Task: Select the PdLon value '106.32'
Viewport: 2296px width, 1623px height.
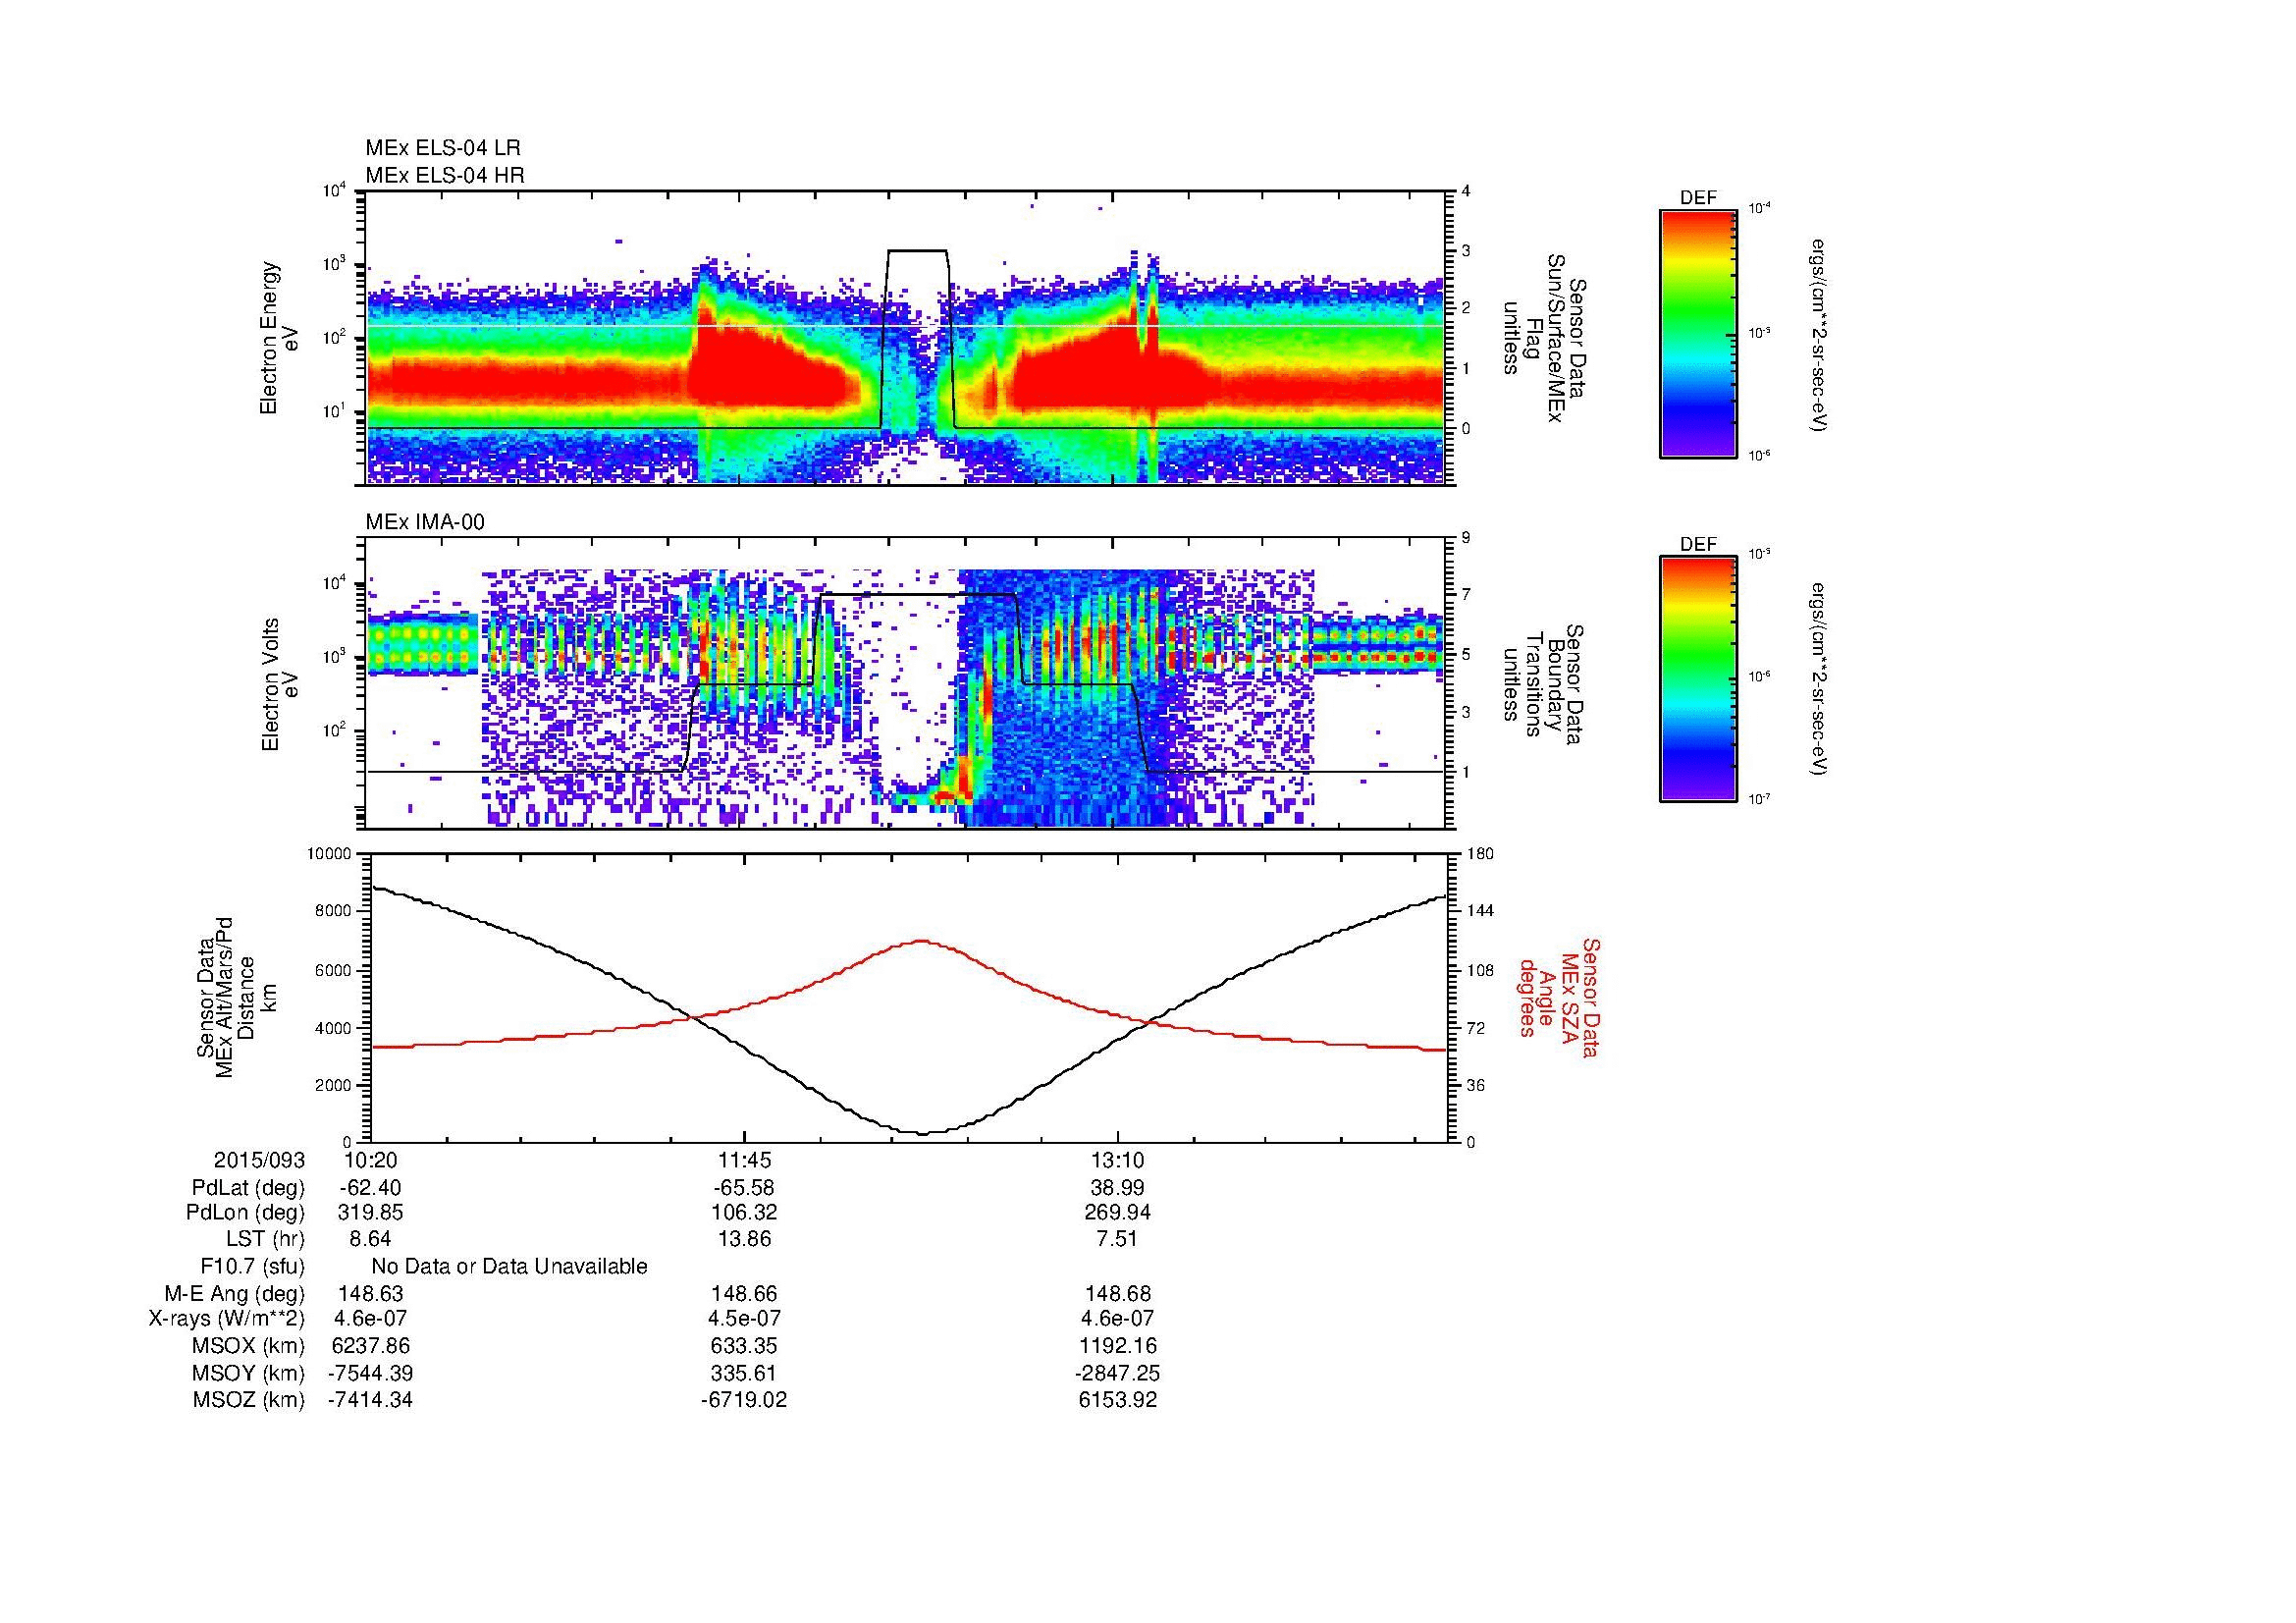Action: [x=744, y=1213]
